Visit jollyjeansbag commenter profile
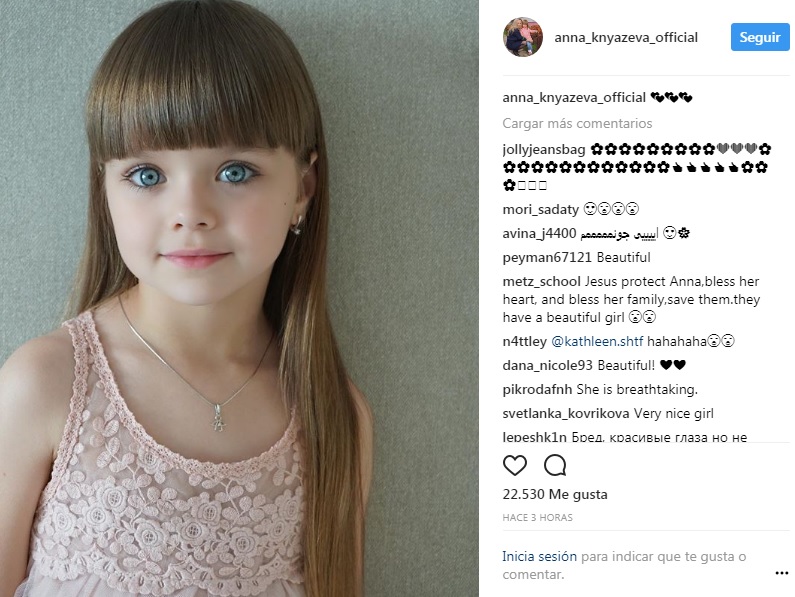The image size is (795, 597). 544,150
